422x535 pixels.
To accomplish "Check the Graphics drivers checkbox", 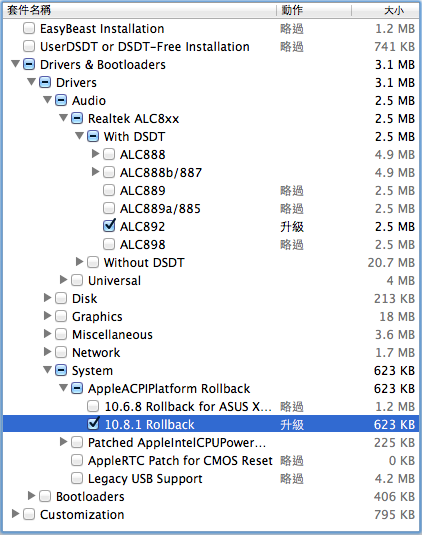I will coord(61,316).
